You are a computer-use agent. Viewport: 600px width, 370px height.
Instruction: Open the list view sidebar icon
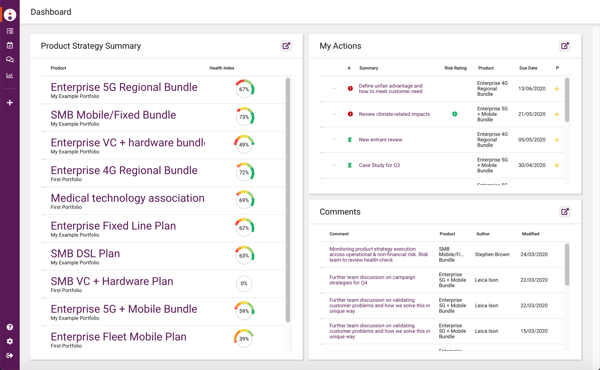[10, 31]
